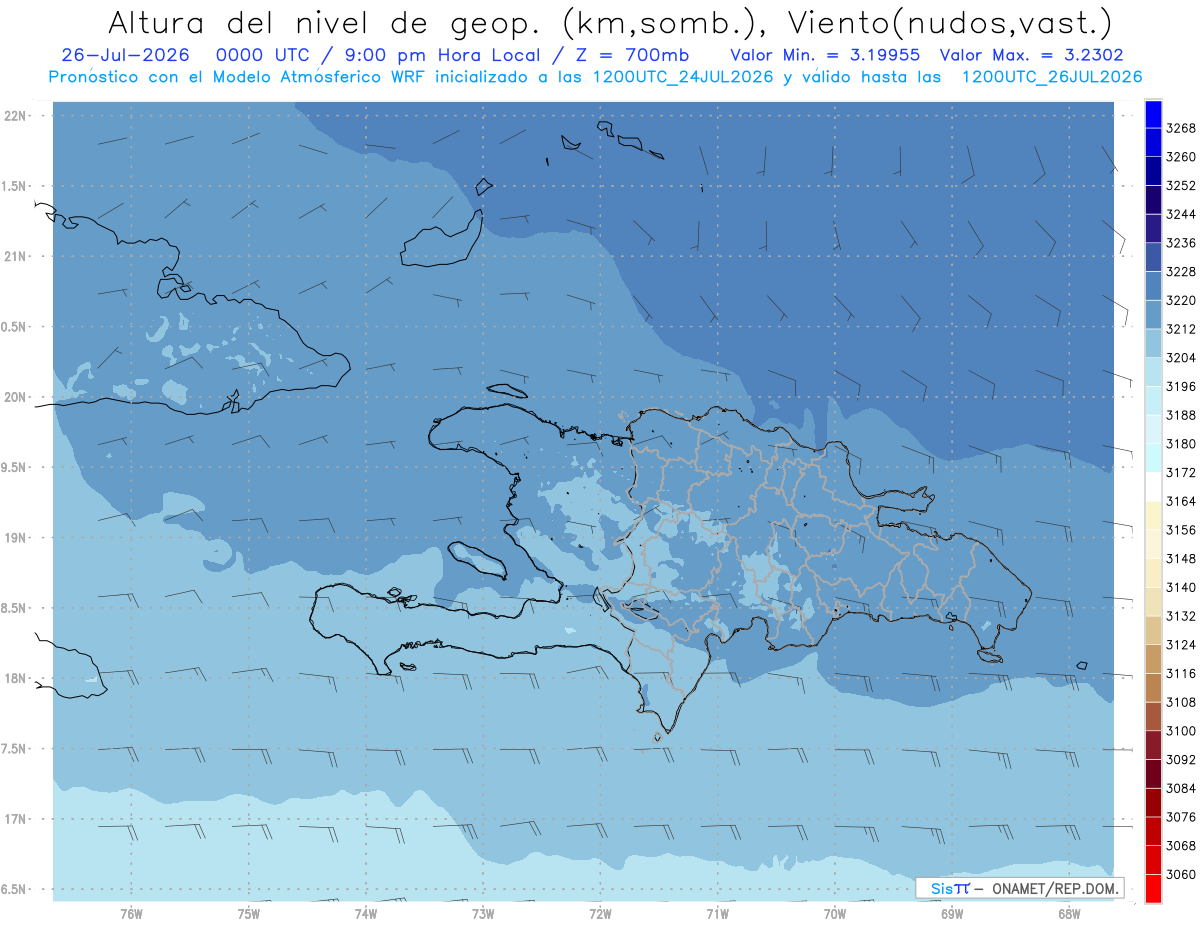This screenshot has height=927, width=1200.
Task: Click the '22N' latitude axis label
Action: click(15, 115)
